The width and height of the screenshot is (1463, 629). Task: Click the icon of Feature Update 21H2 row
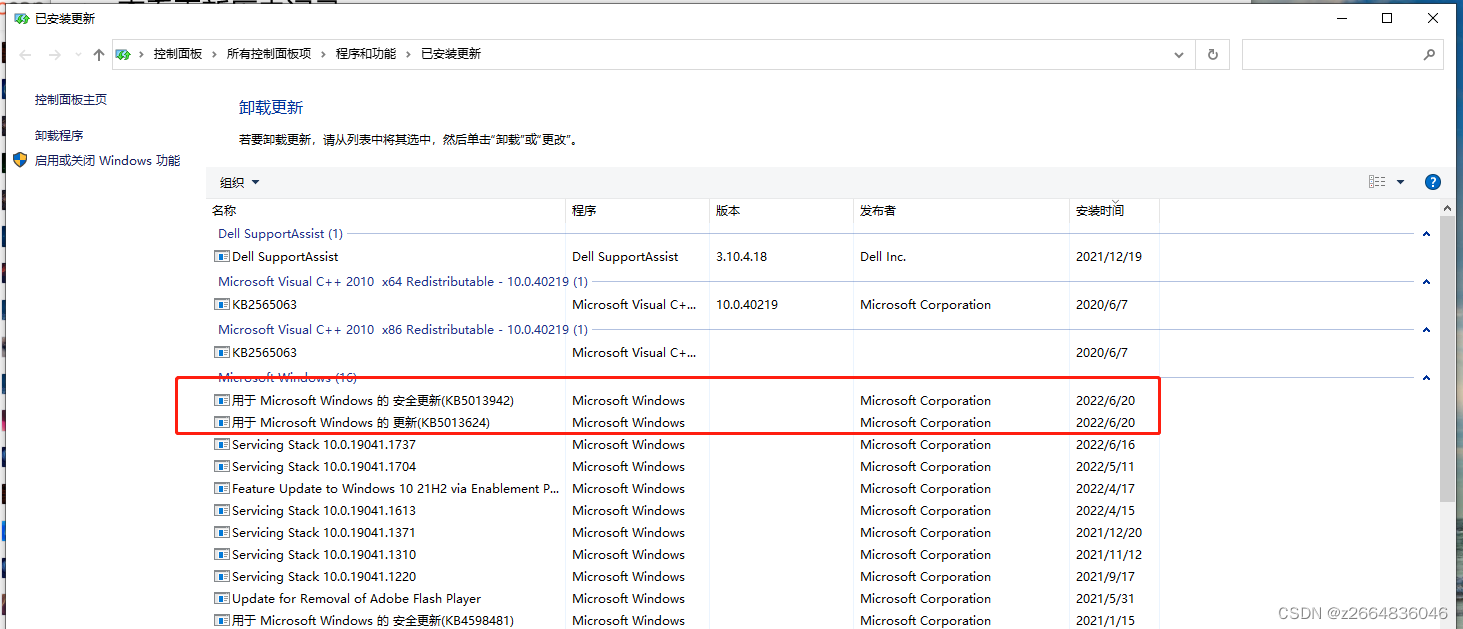[x=222, y=489]
